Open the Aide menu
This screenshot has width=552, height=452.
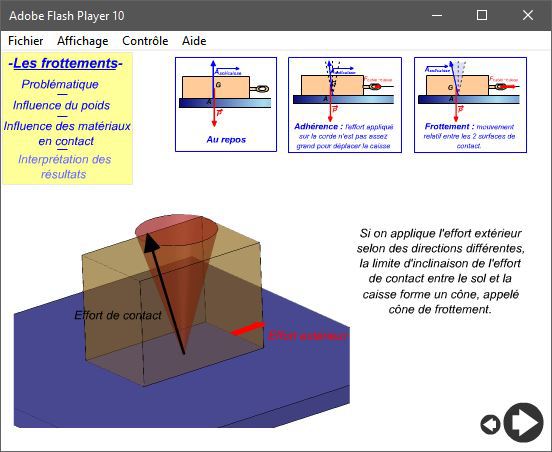[194, 41]
